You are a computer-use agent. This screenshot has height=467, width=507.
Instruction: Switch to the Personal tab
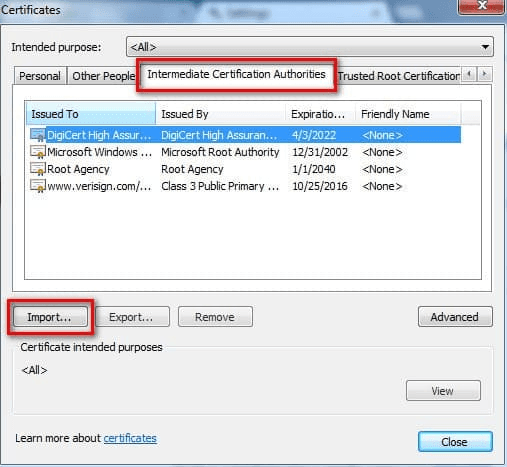pyautogui.click(x=40, y=76)
